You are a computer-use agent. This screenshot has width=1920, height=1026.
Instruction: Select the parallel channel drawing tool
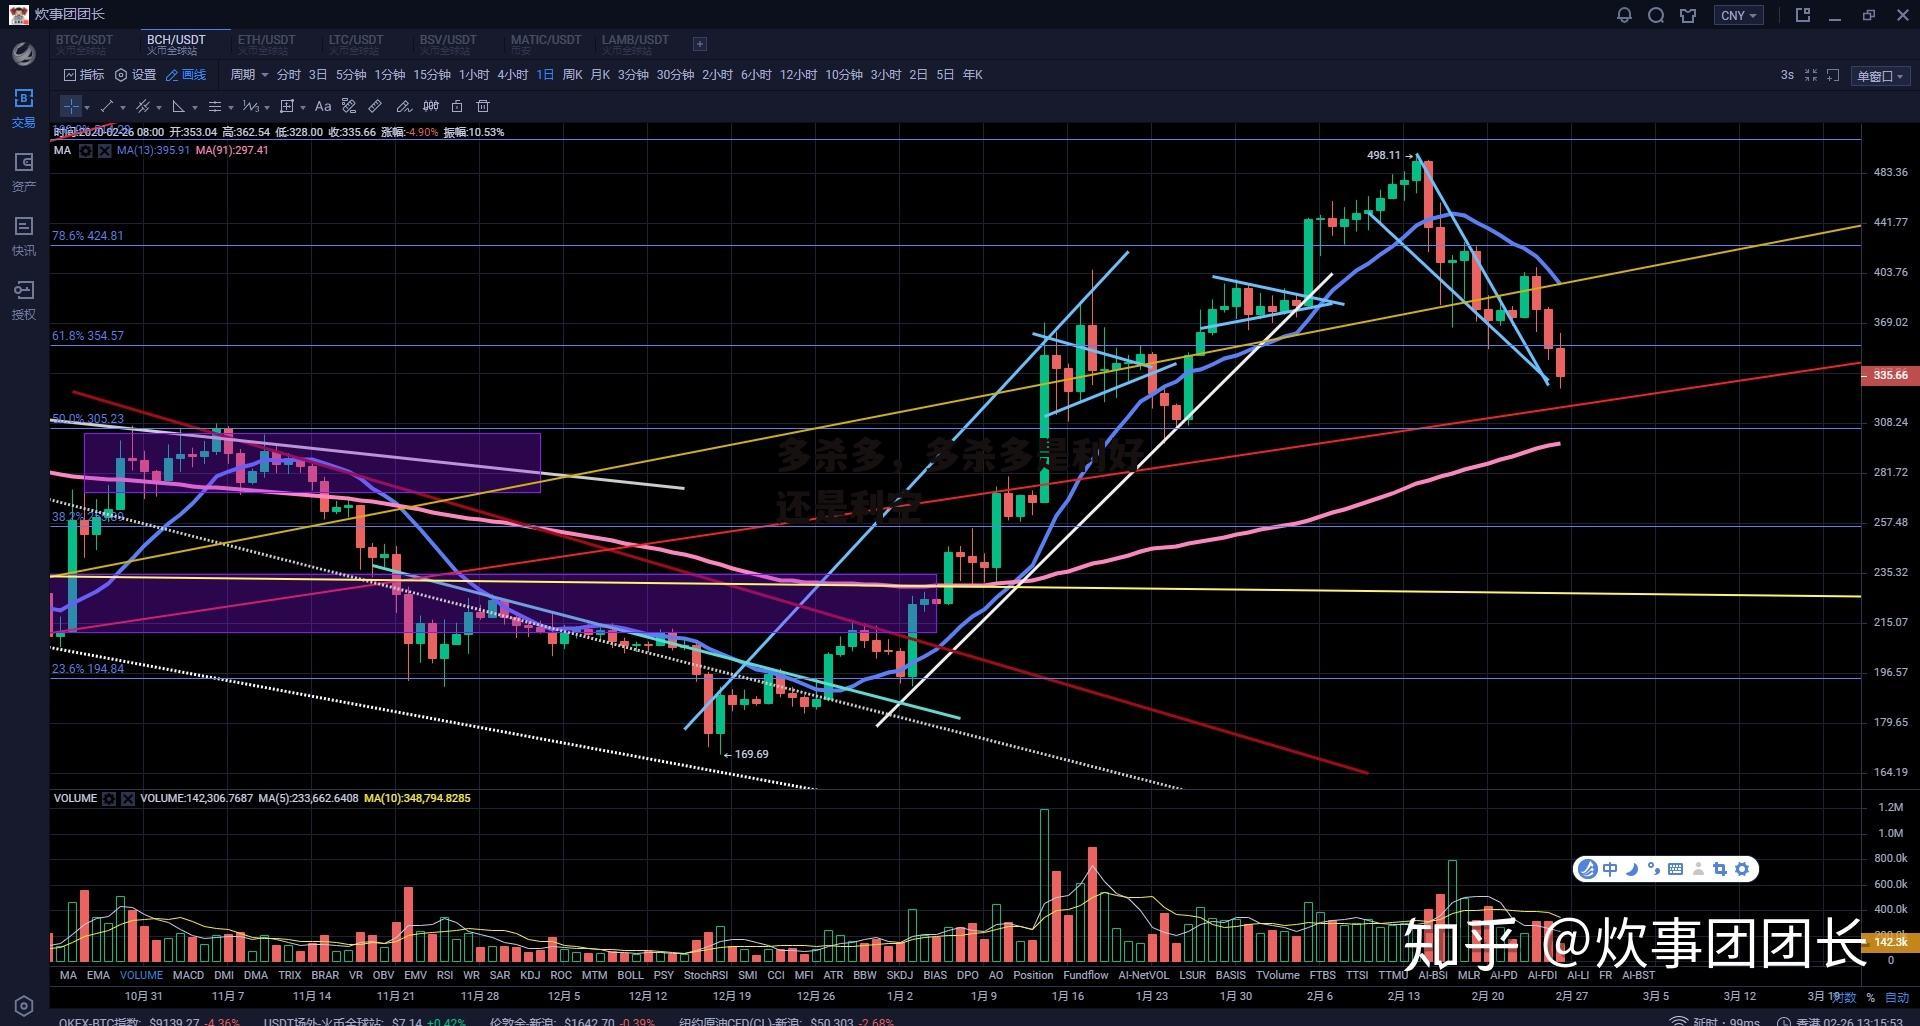(x=143, y=106)
